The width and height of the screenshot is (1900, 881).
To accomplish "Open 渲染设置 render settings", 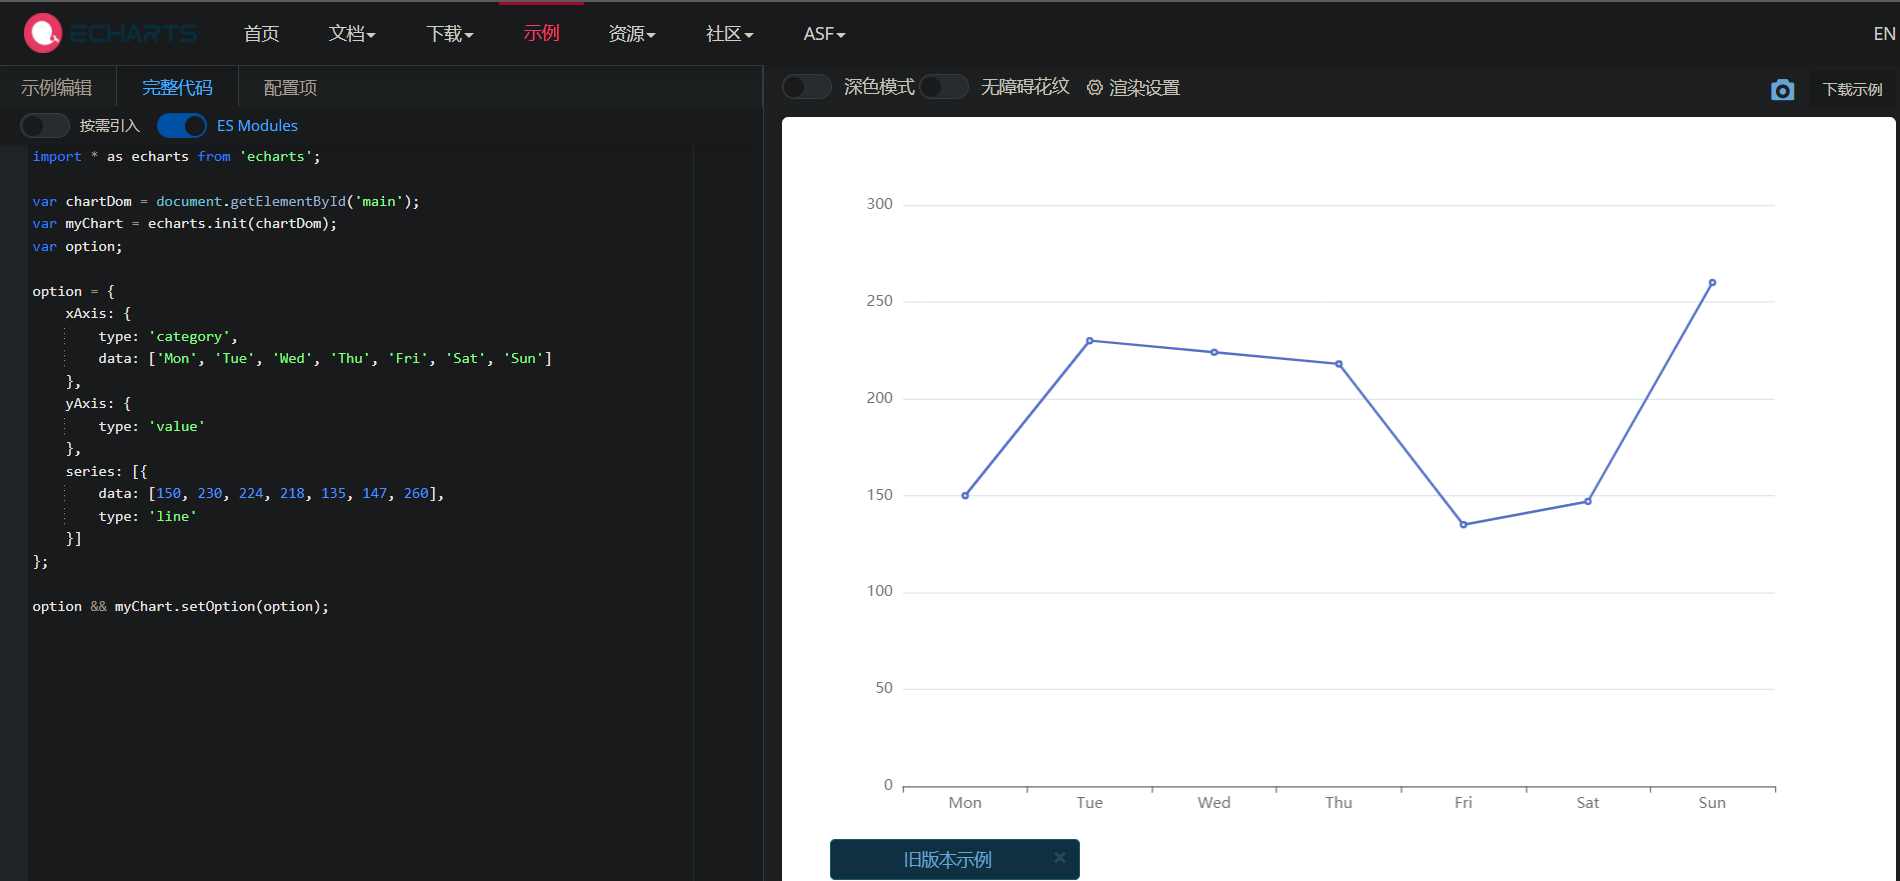I will tap(1144, 88).
